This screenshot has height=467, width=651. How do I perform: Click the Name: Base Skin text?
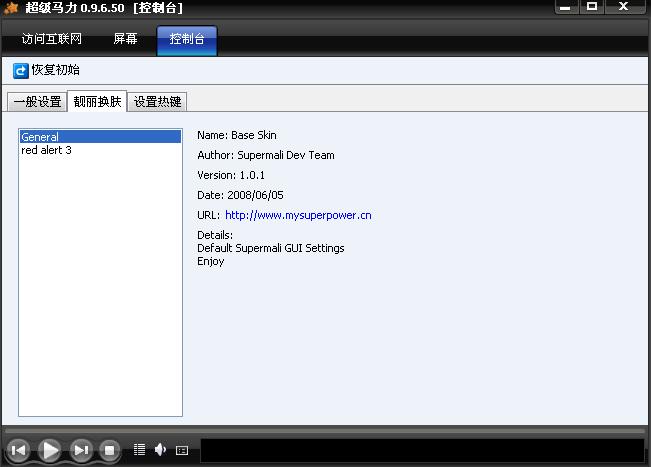(237, 135)
